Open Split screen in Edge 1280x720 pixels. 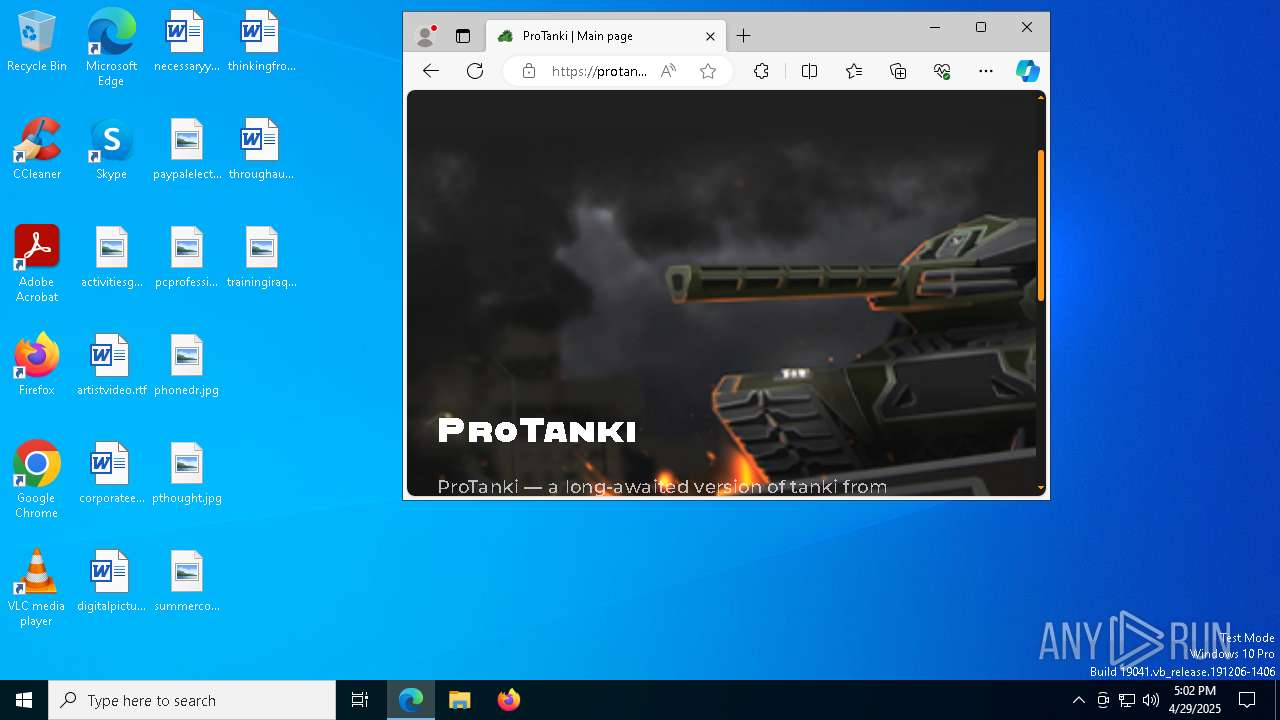coord(809,71)
